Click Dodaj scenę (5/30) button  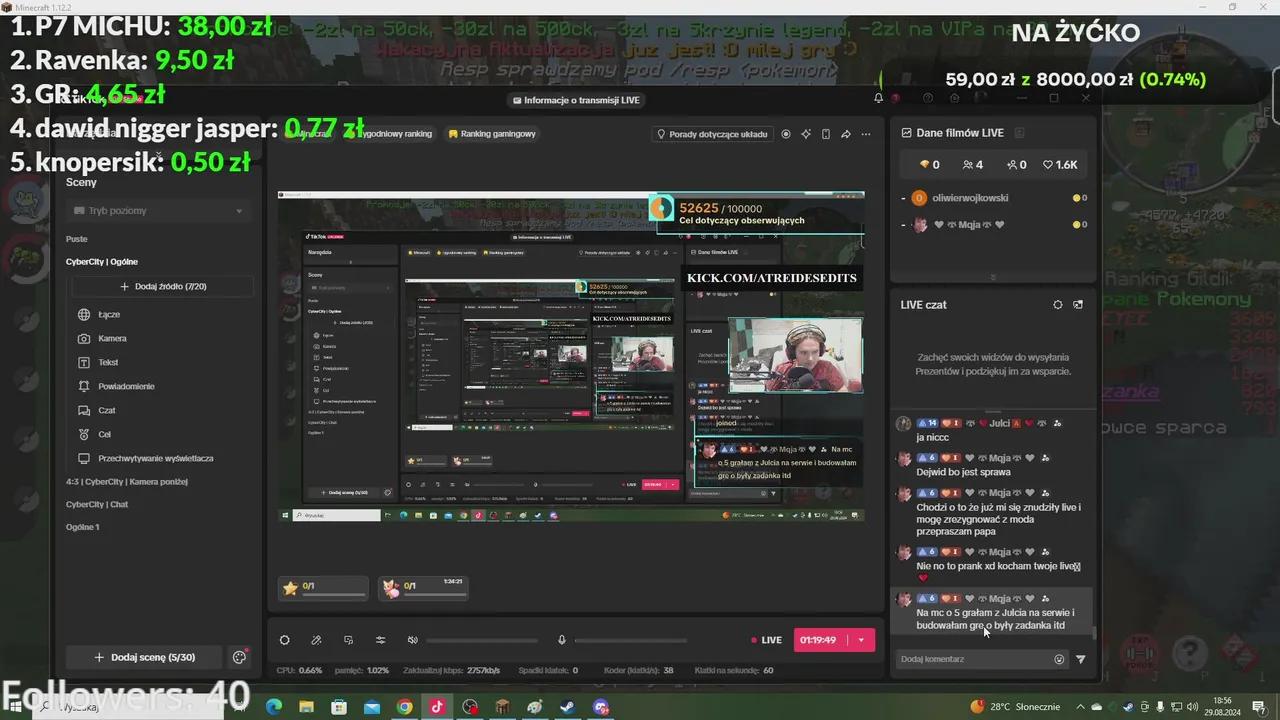[x=145, y=657]
